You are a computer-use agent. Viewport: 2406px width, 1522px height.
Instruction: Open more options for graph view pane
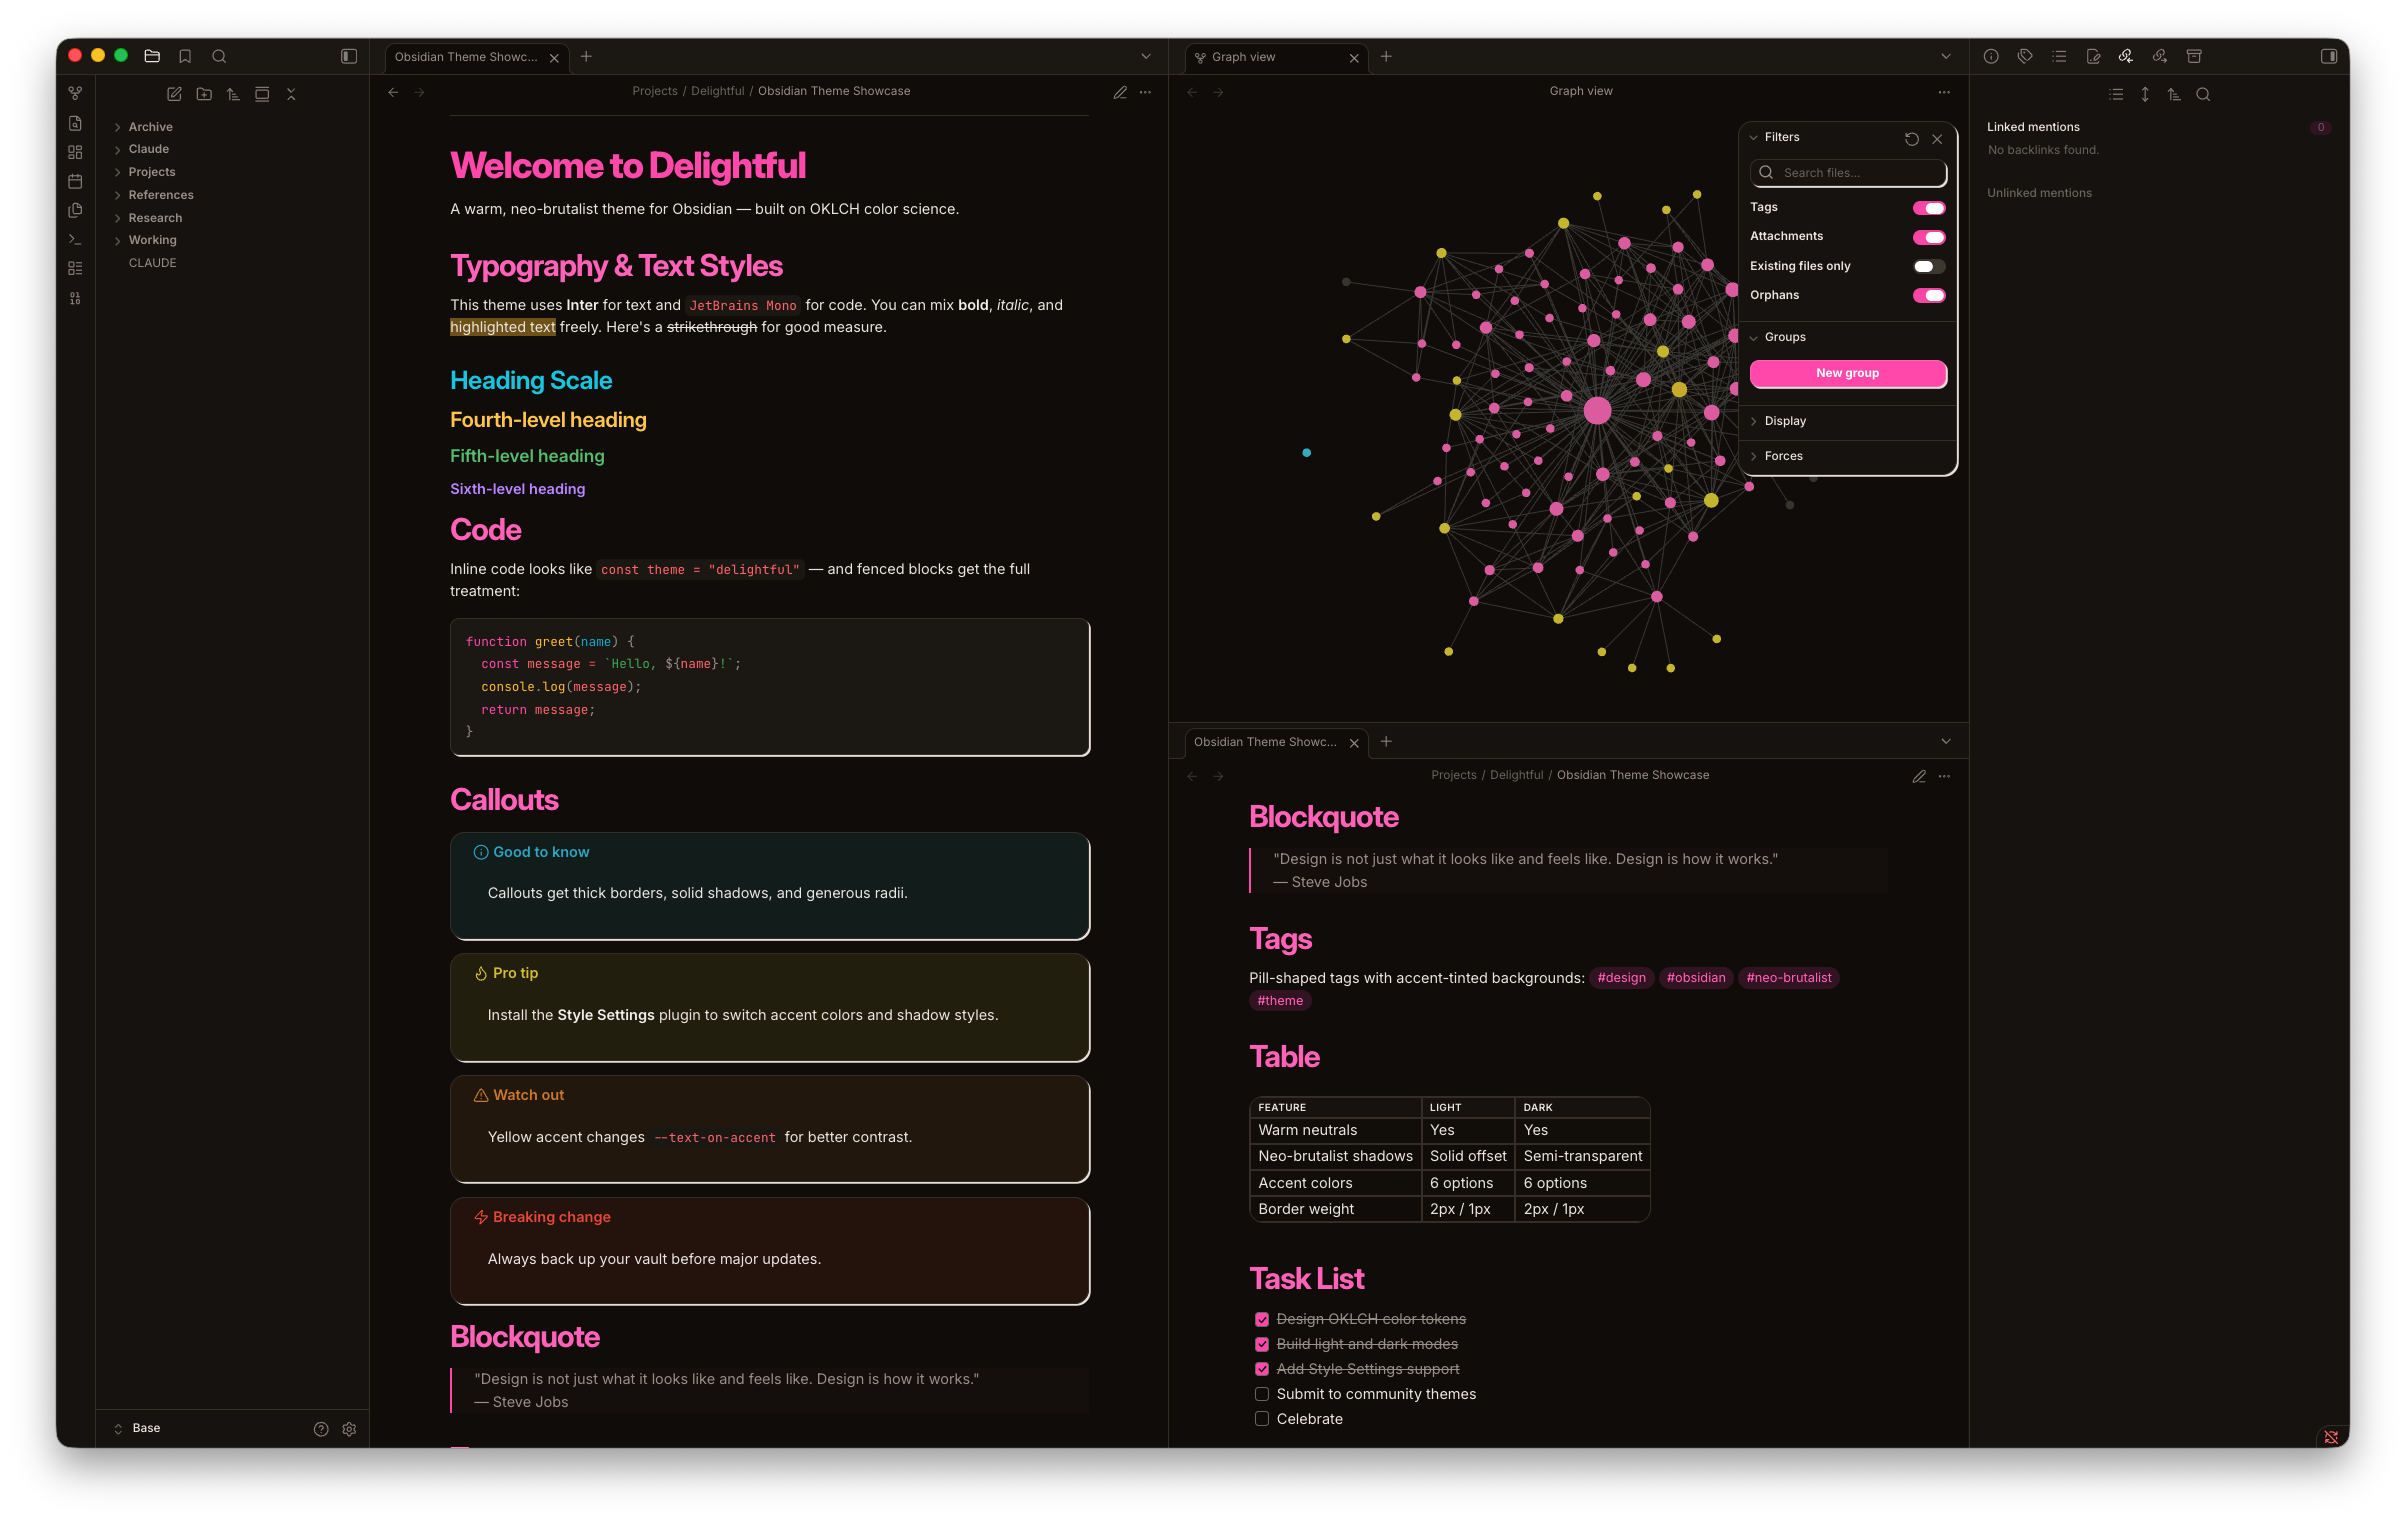click(1944, 92)
